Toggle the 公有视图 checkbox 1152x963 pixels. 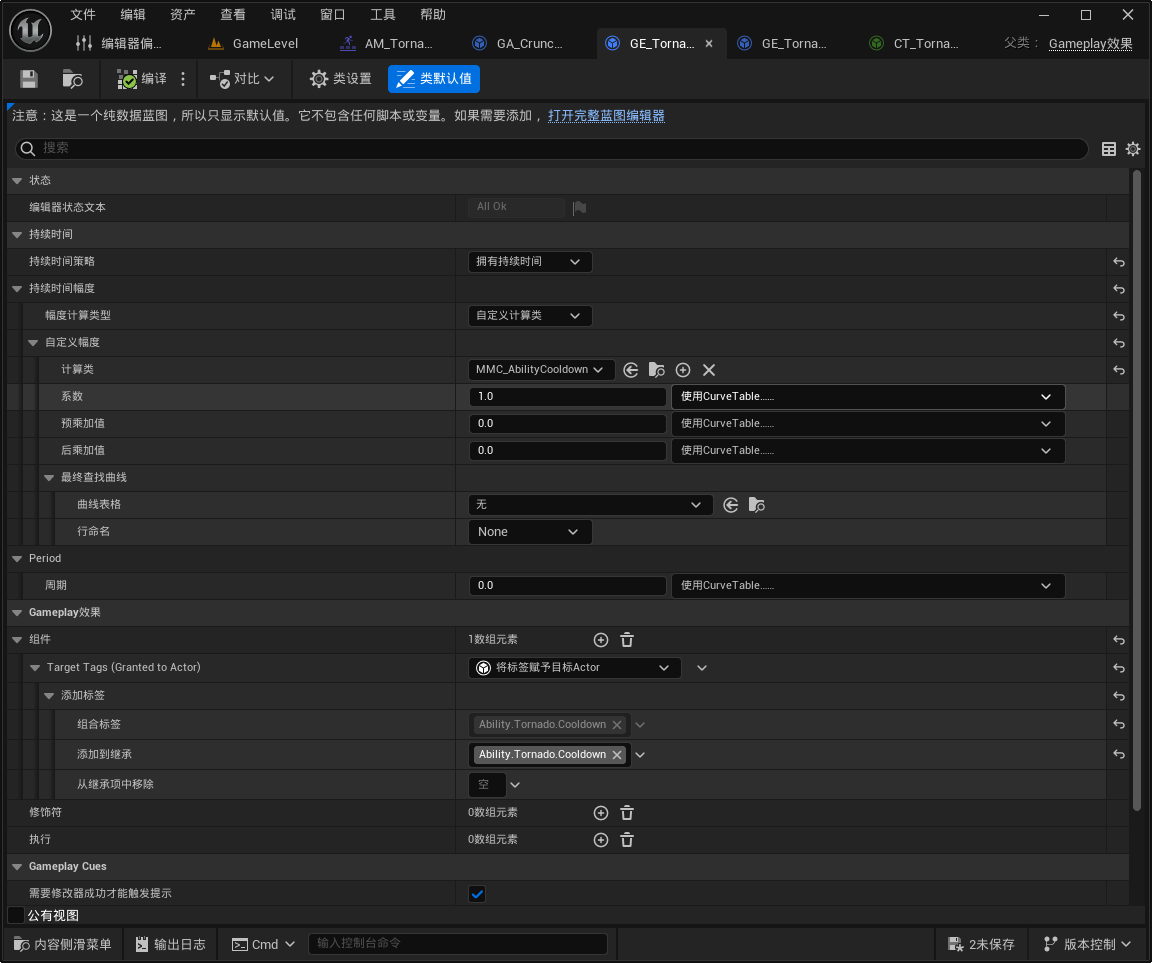point(15,915)
